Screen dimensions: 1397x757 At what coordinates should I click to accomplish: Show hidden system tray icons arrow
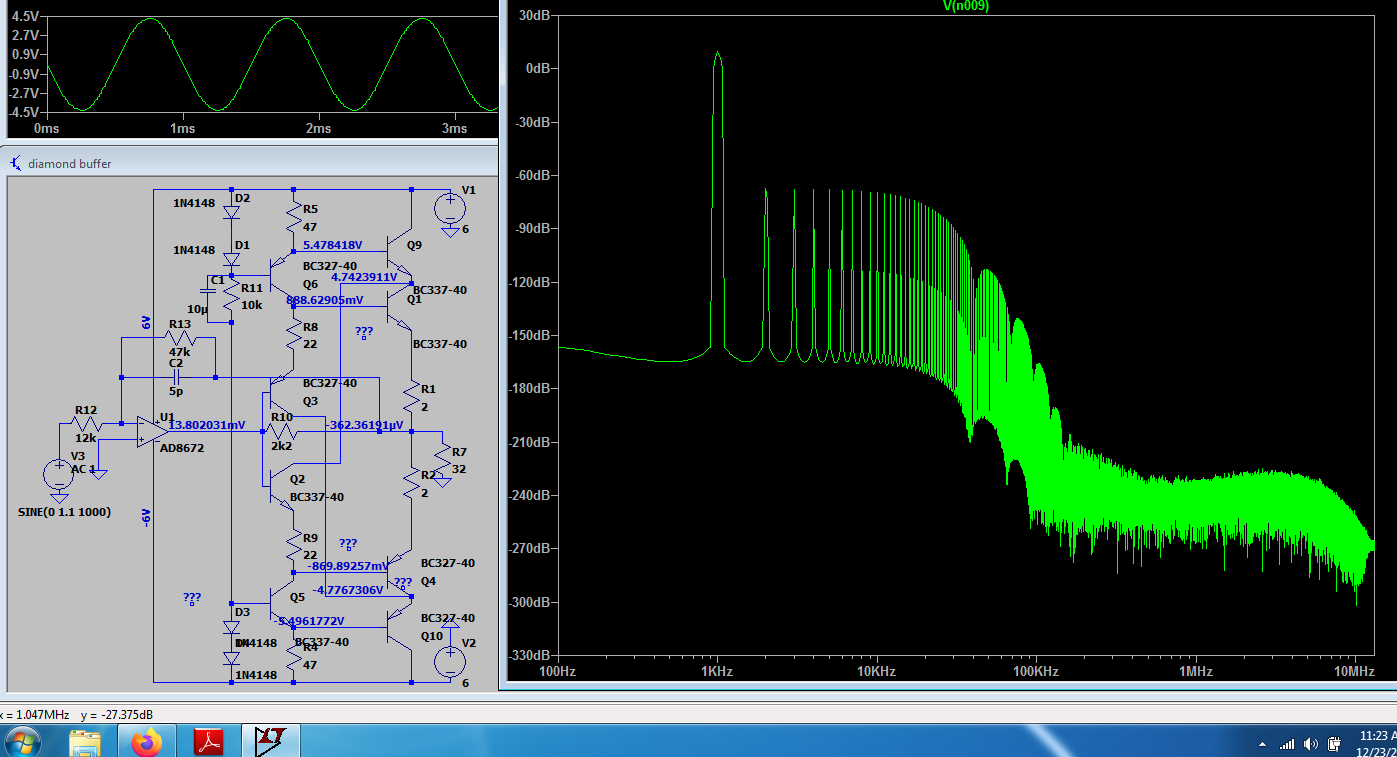(1262, 745)
